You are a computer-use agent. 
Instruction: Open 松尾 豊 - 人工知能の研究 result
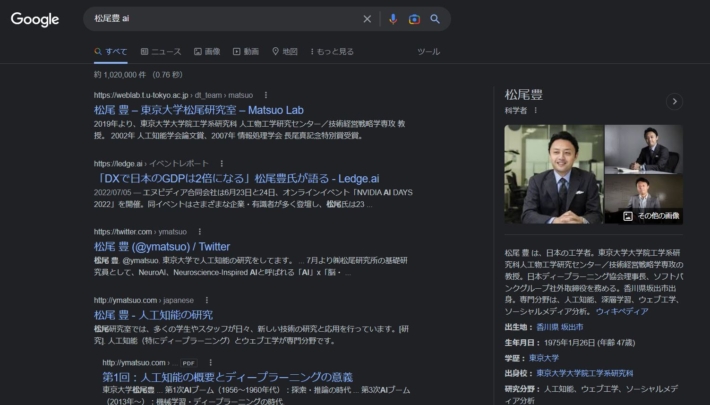pyautogui.click(x=153, y=315)
